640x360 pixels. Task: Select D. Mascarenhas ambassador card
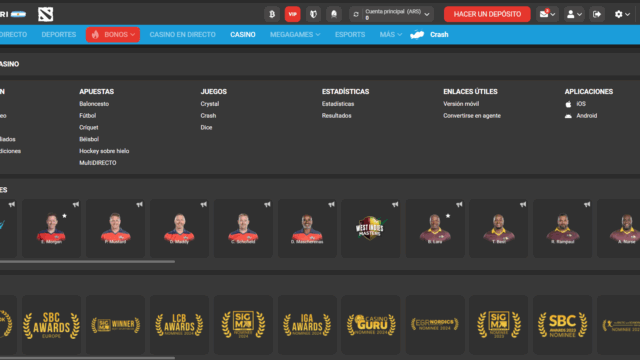(307, 229)
